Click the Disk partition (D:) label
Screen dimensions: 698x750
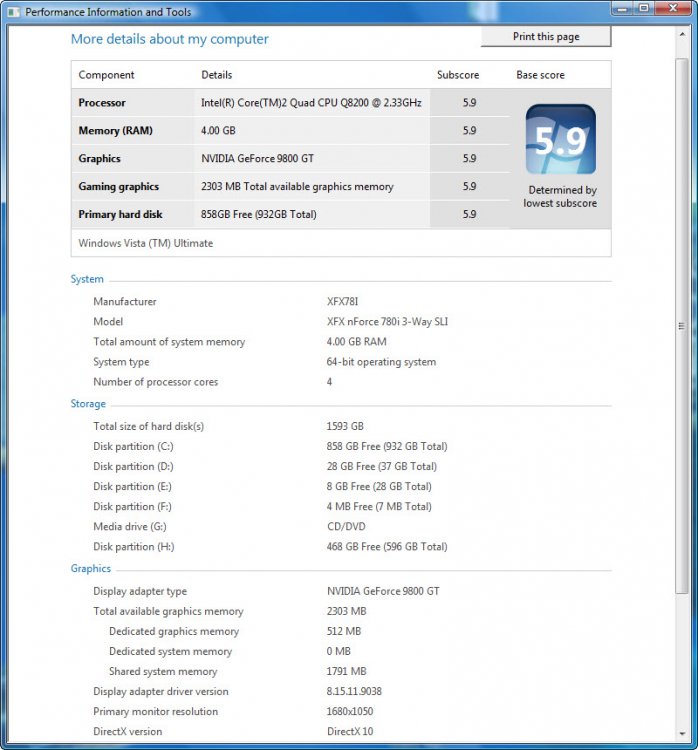pyautogui.click(x=133, y=466)
